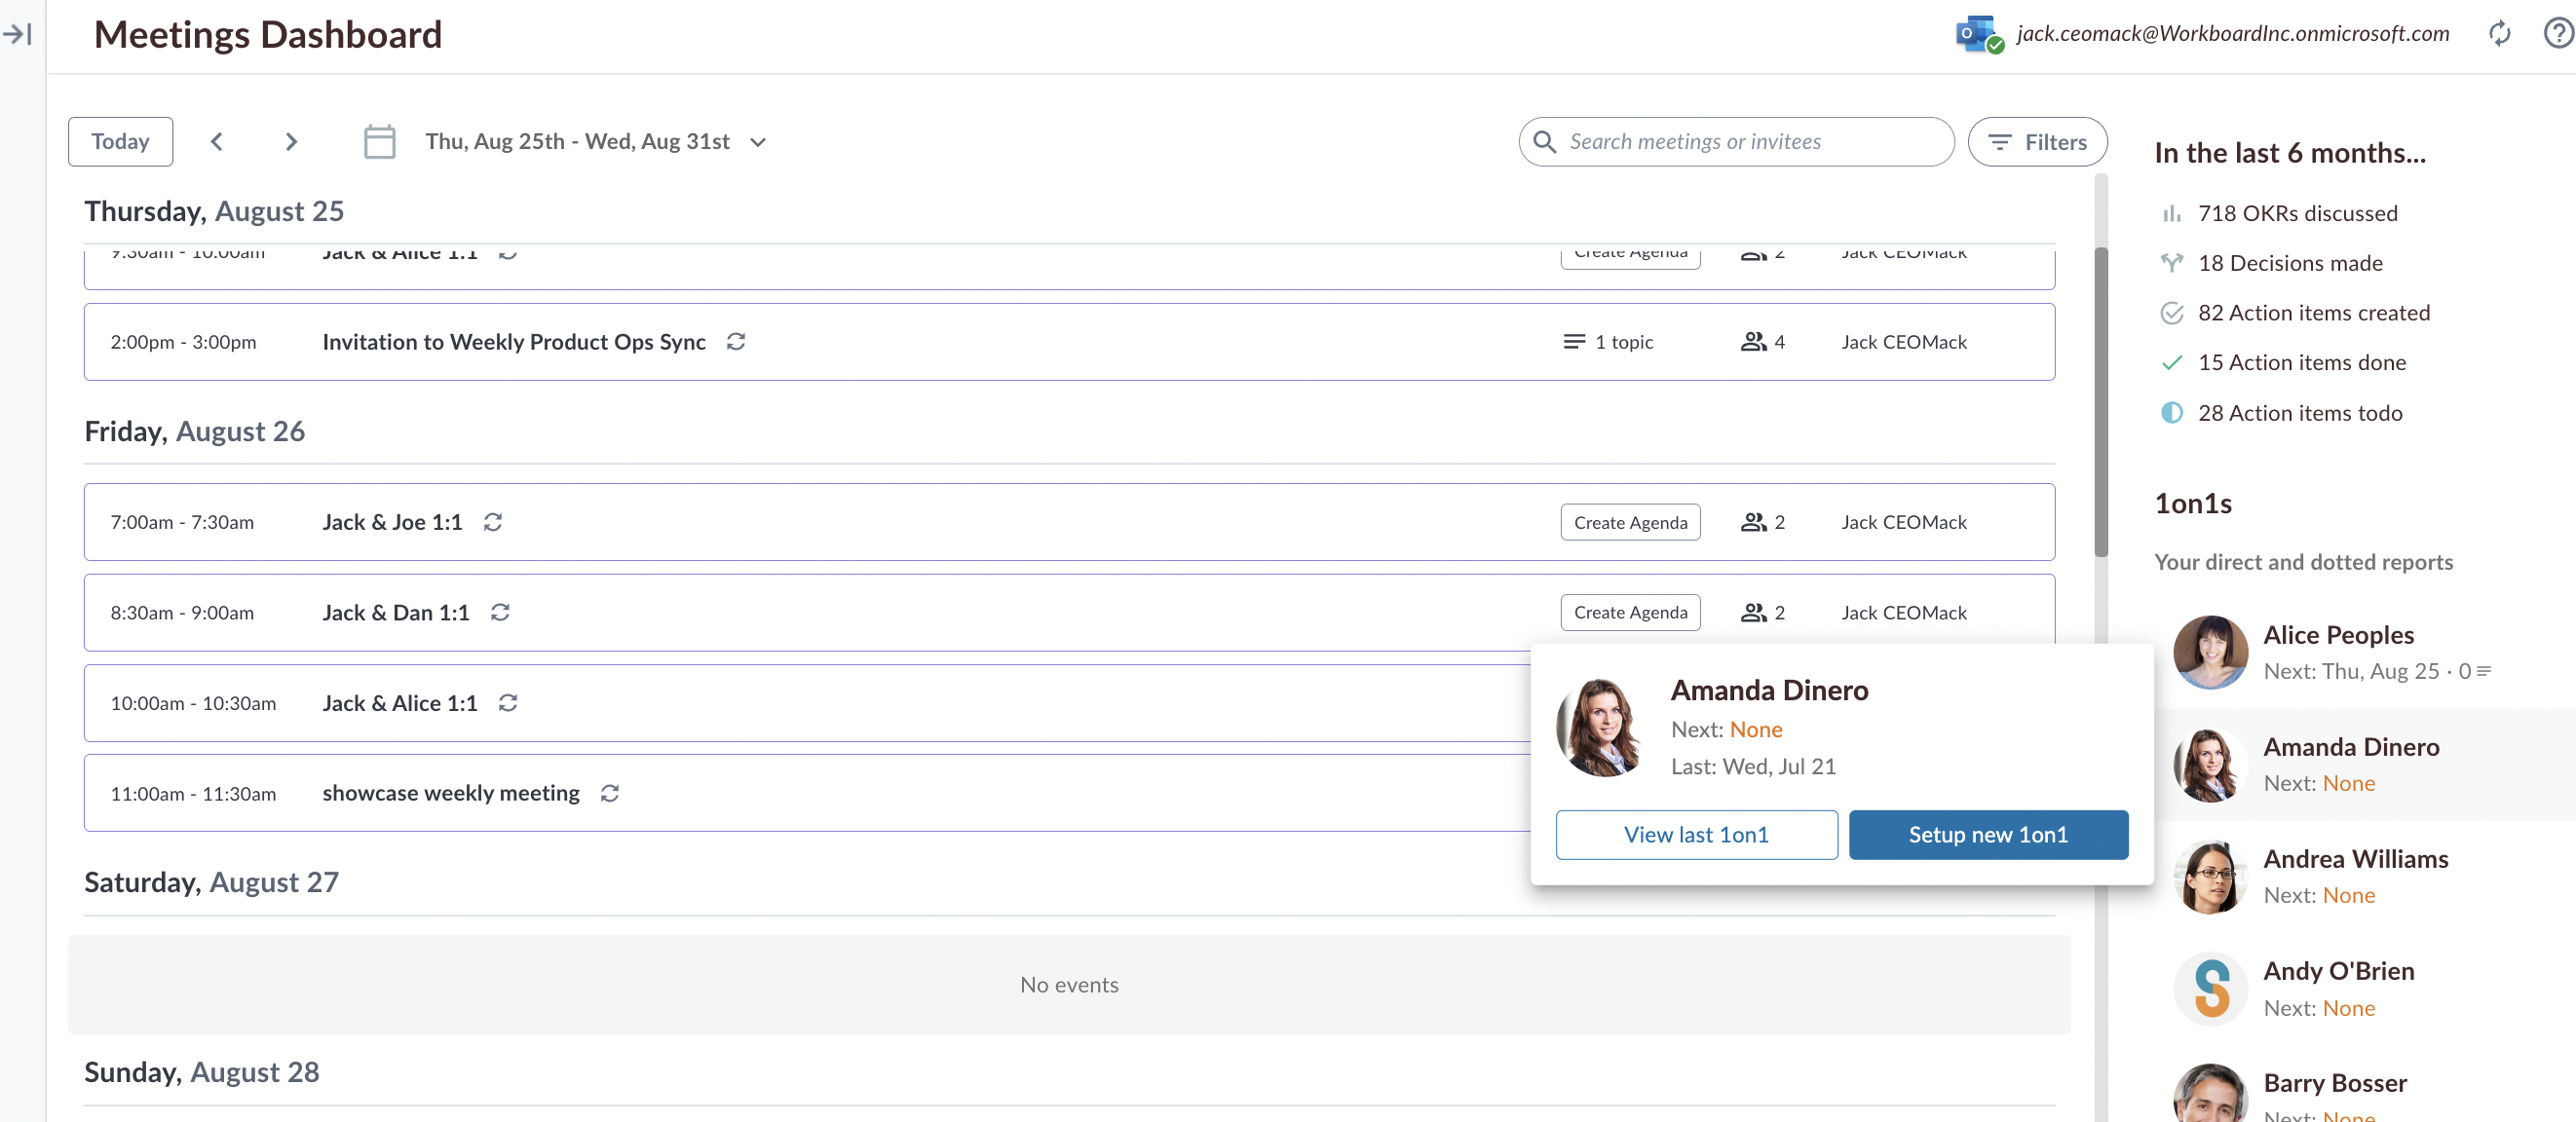Click recurring icon beside showcase weekly meeting
Viewport: 2576px width, 1122px height.
tap(610, 793)
